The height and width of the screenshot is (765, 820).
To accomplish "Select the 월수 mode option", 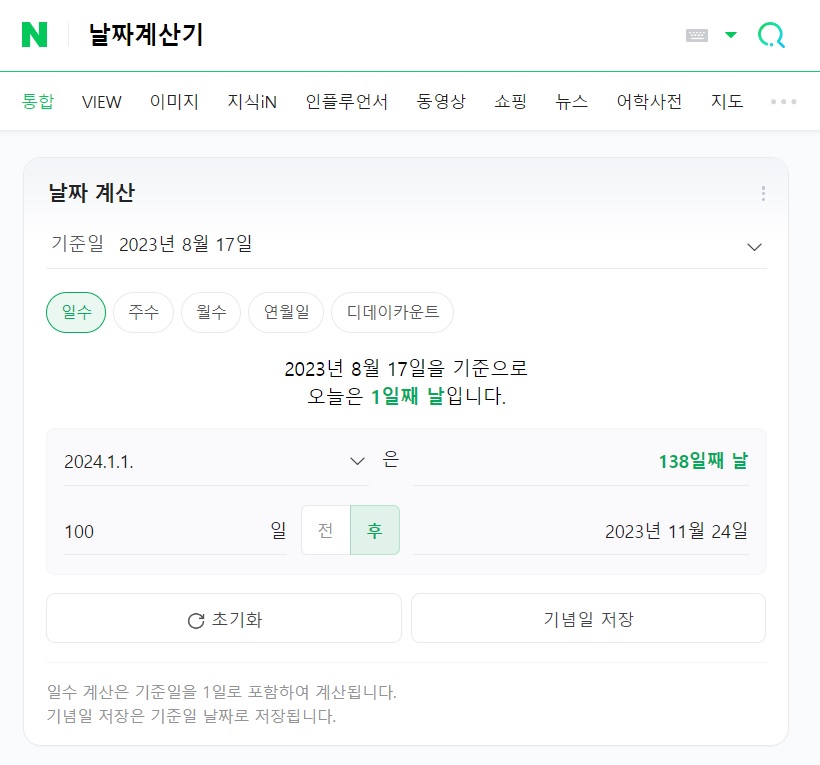I will coord(210,312).
